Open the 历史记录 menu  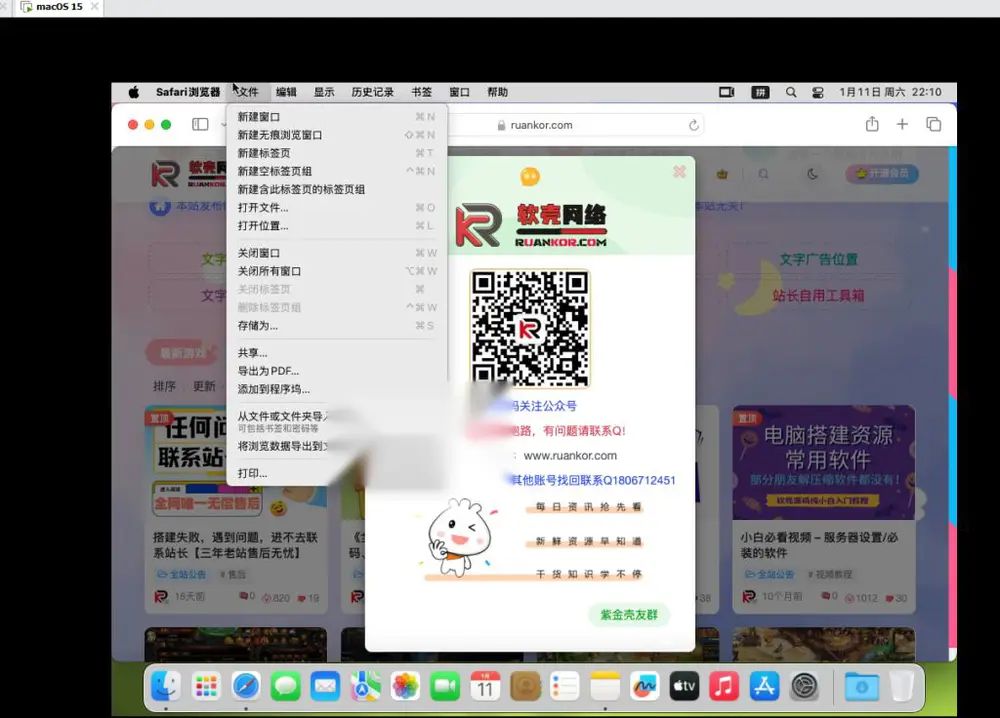pyautogui.click(x=372, y=92)
